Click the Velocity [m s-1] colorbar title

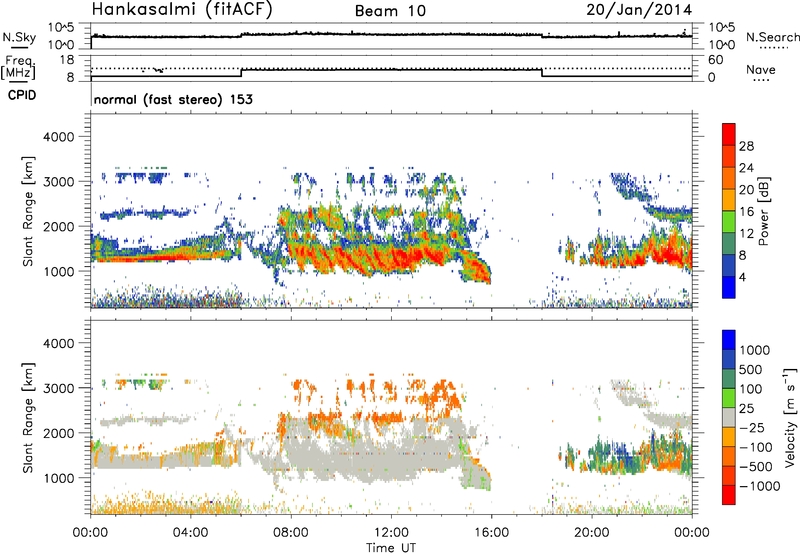[790, 417]
